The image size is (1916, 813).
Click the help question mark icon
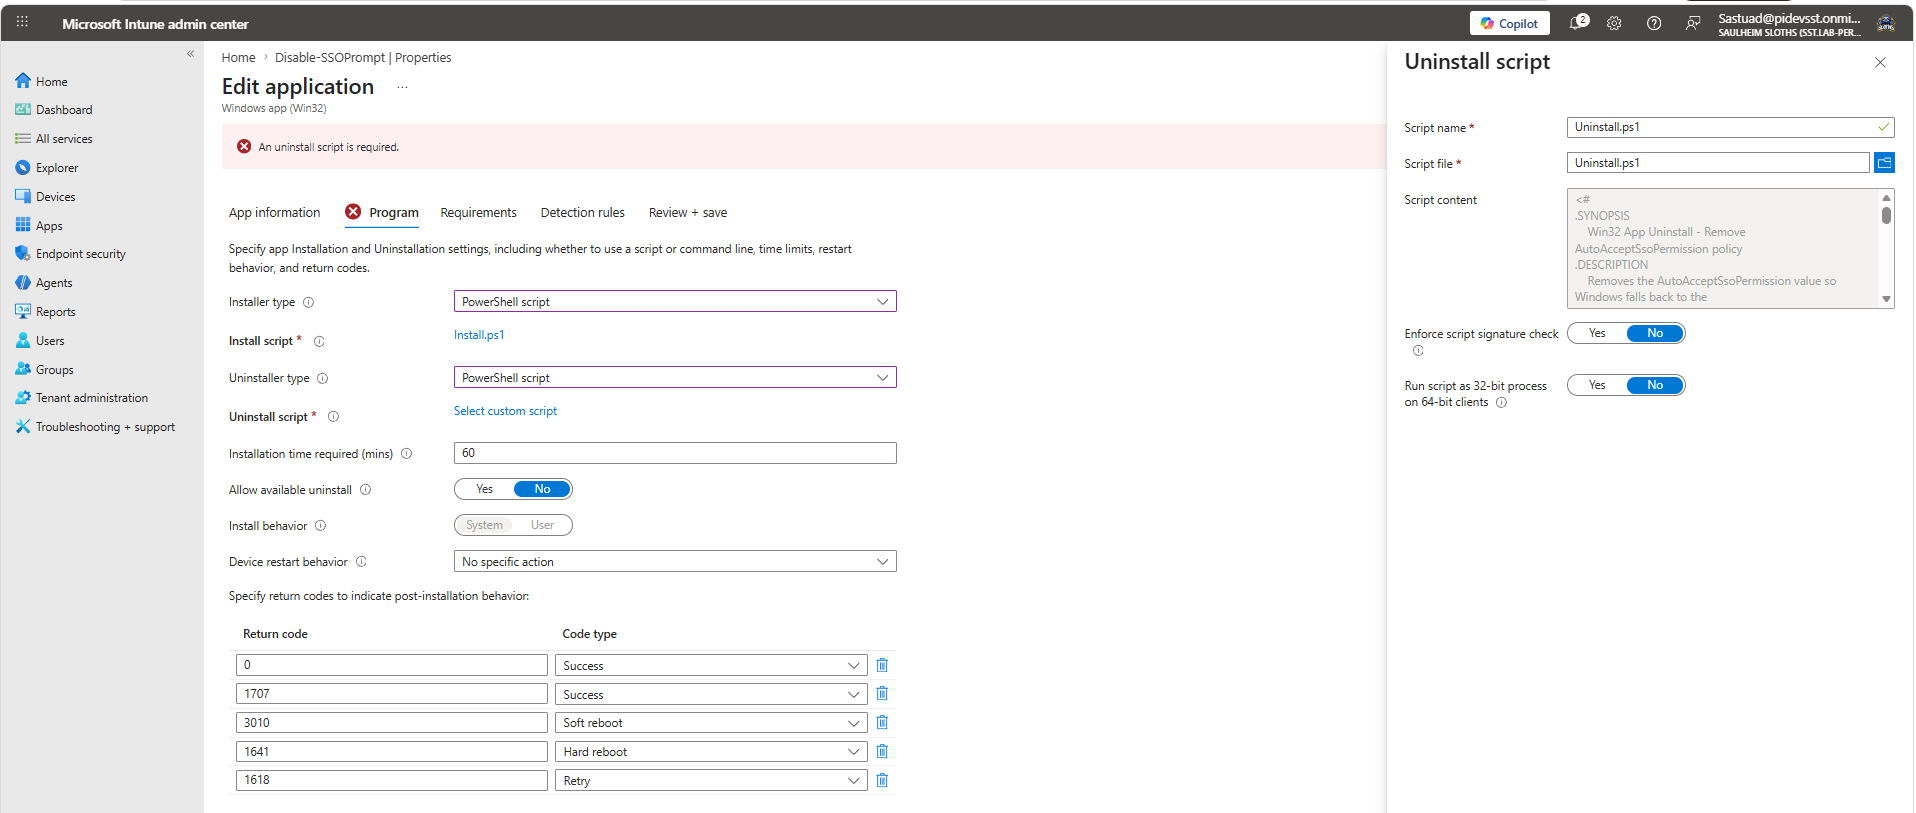coord(1654,23)
